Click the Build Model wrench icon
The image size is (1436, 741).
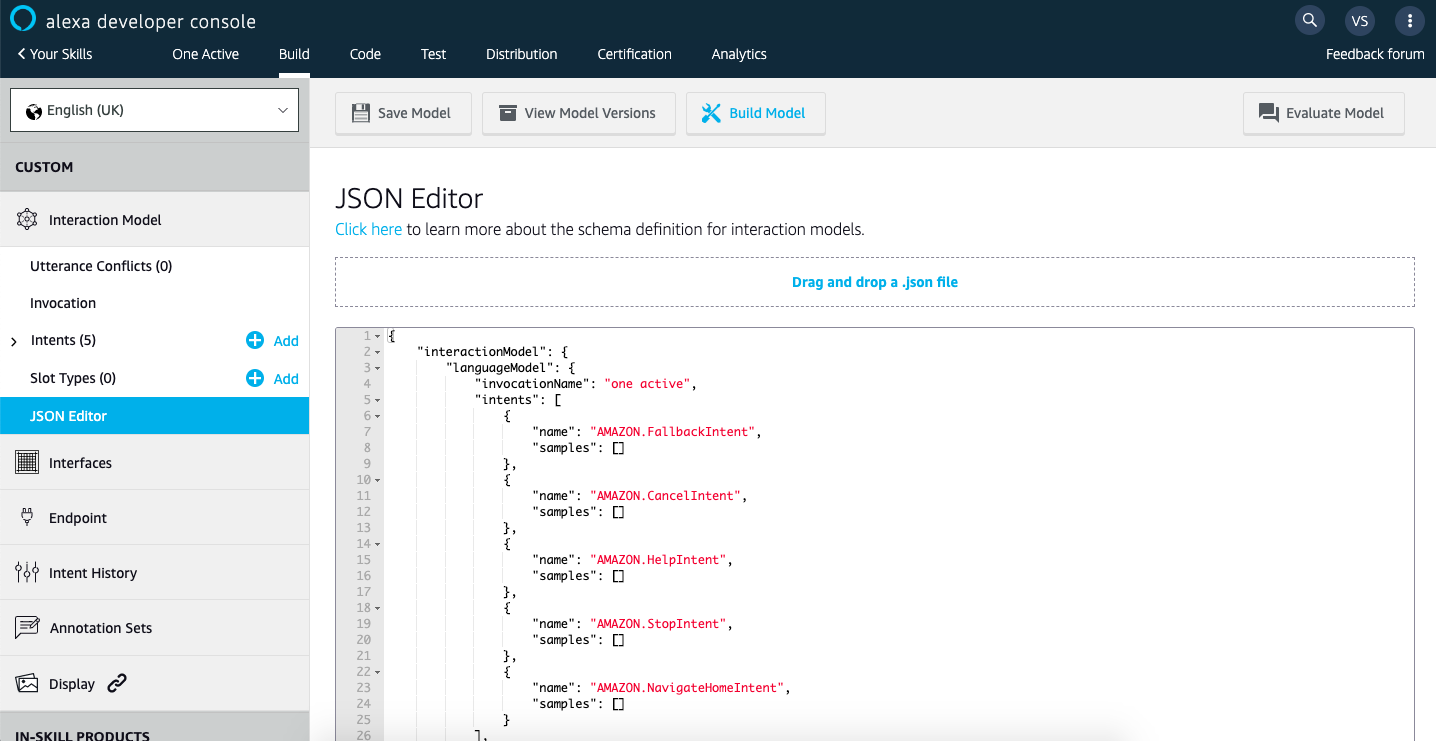coord(711,113)
